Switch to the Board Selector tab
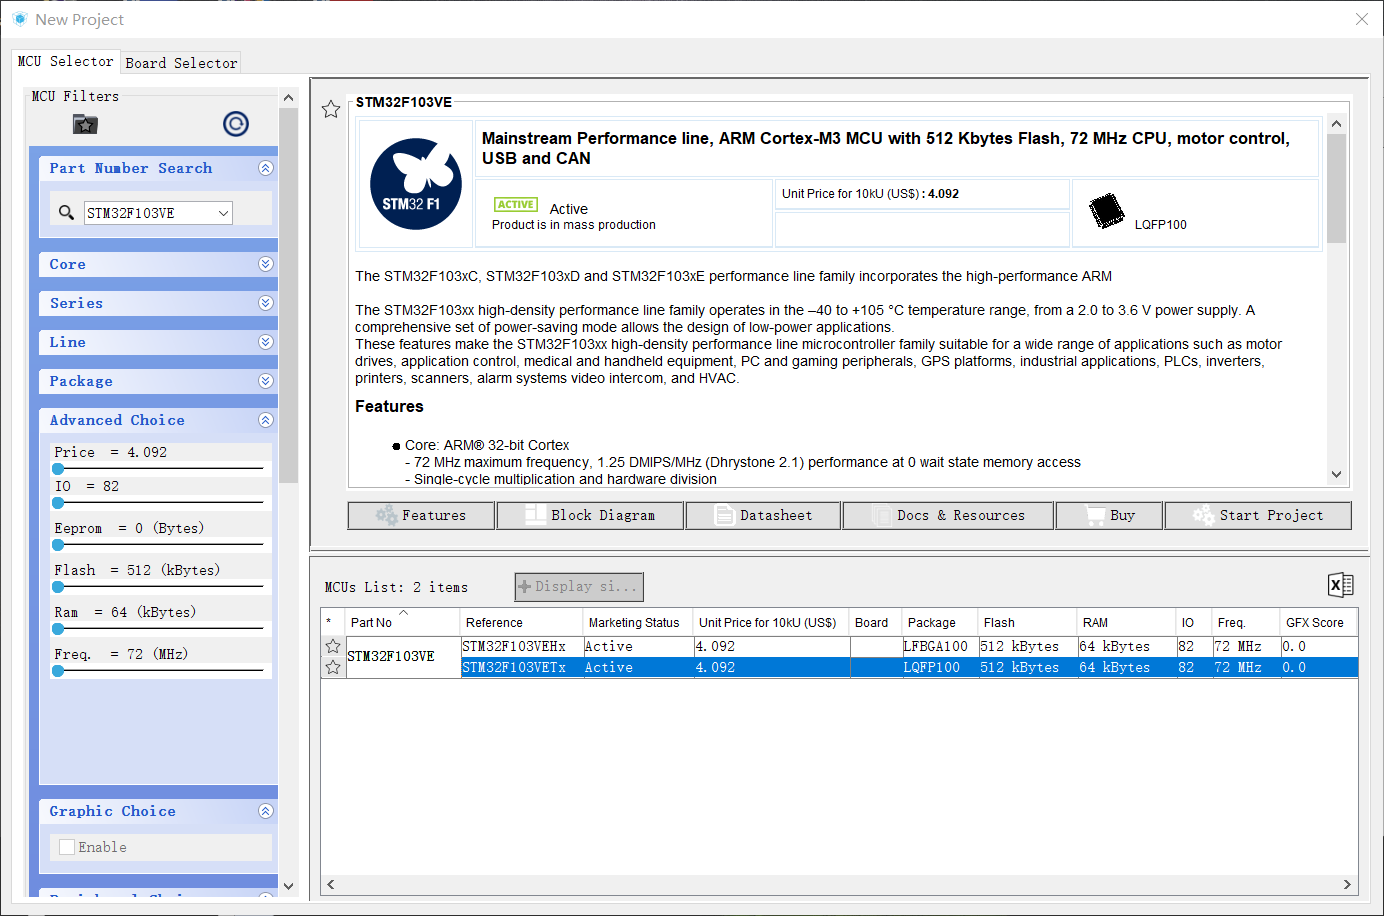This screenshot has width=1384, height=916. (x=181, y=63)
